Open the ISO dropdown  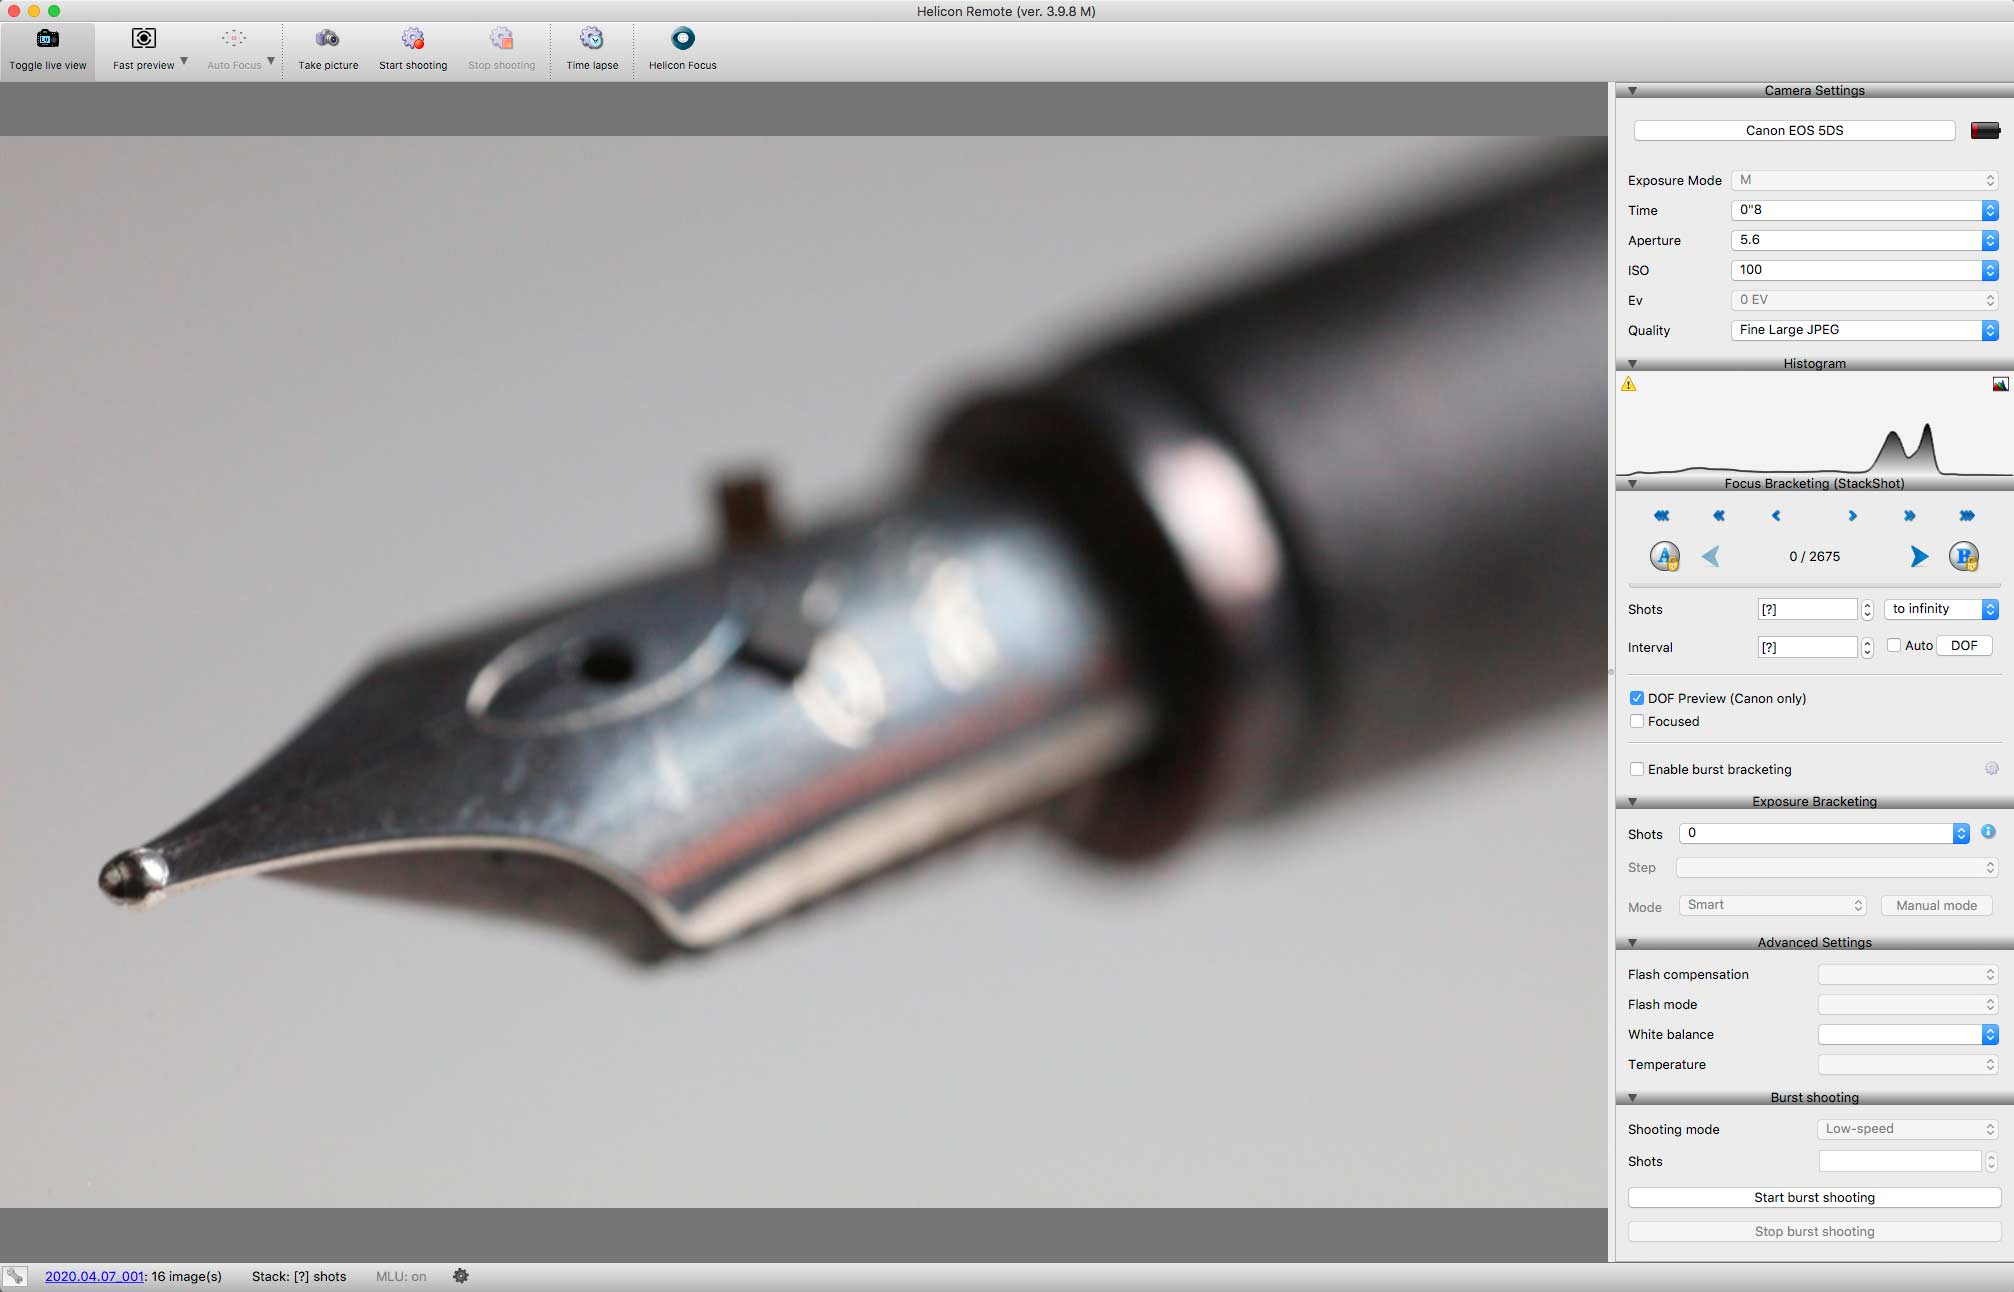pos(1864,270)
